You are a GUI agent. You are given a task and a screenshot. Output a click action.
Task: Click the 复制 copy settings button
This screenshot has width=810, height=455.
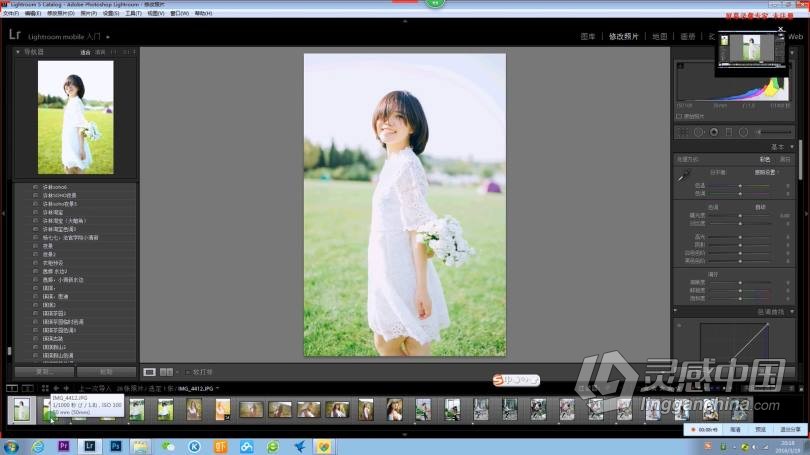(44, 372)
